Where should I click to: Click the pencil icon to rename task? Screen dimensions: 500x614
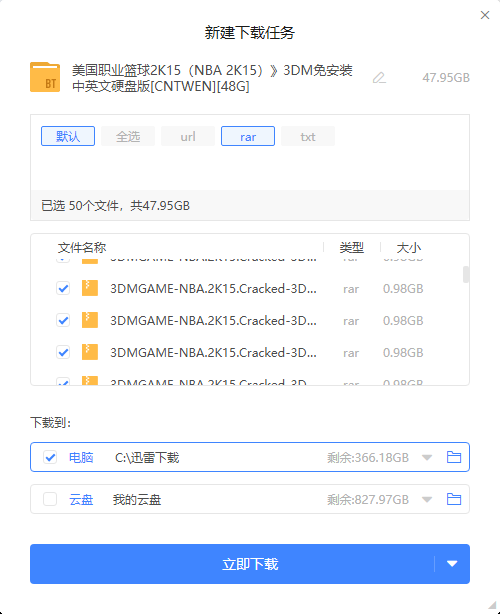coord(379,78)
